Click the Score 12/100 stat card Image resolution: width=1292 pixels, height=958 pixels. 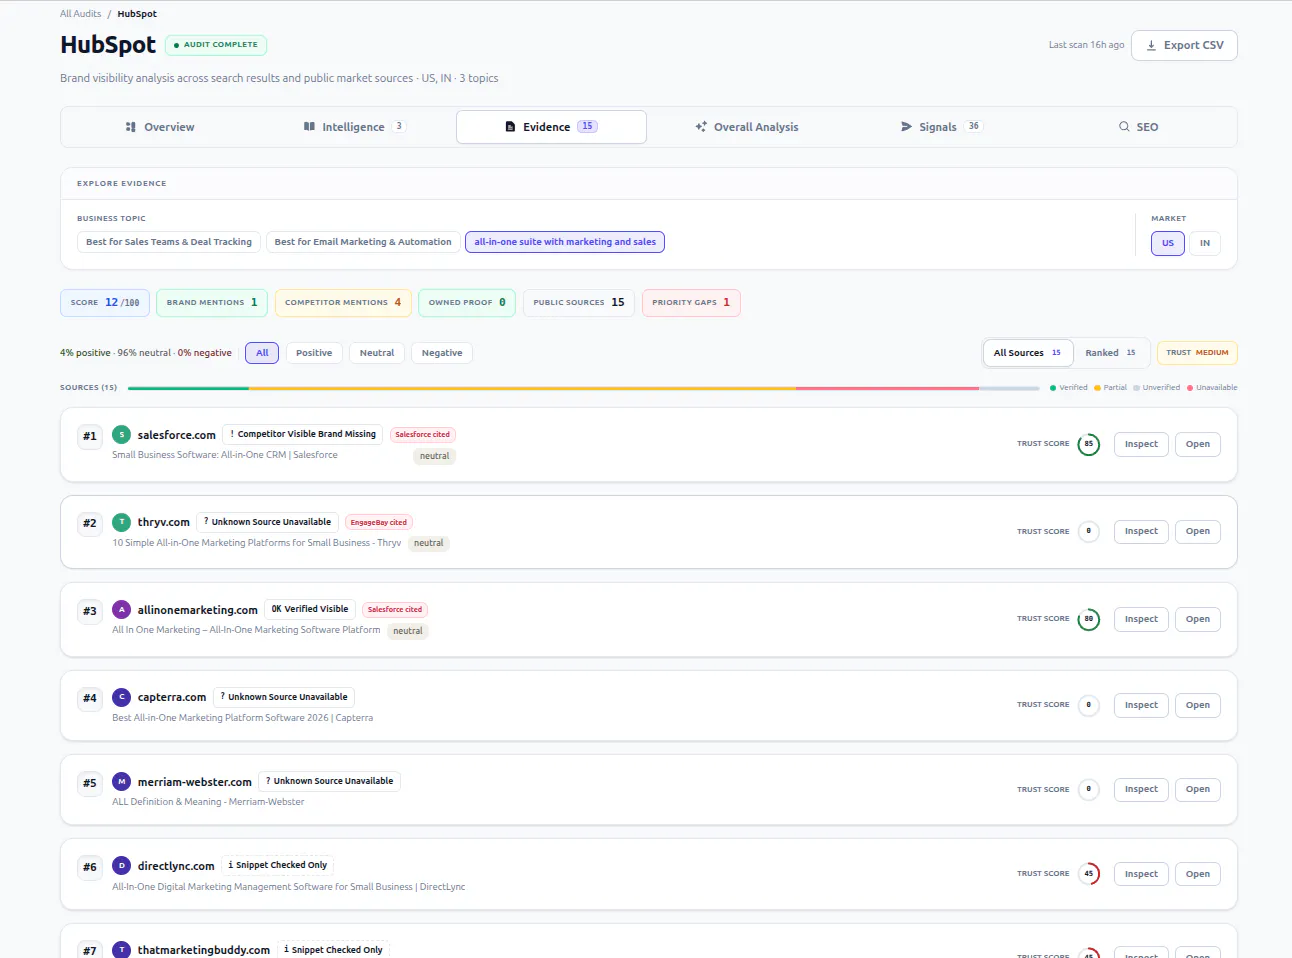pyautogui.click(x=105, y=303)
